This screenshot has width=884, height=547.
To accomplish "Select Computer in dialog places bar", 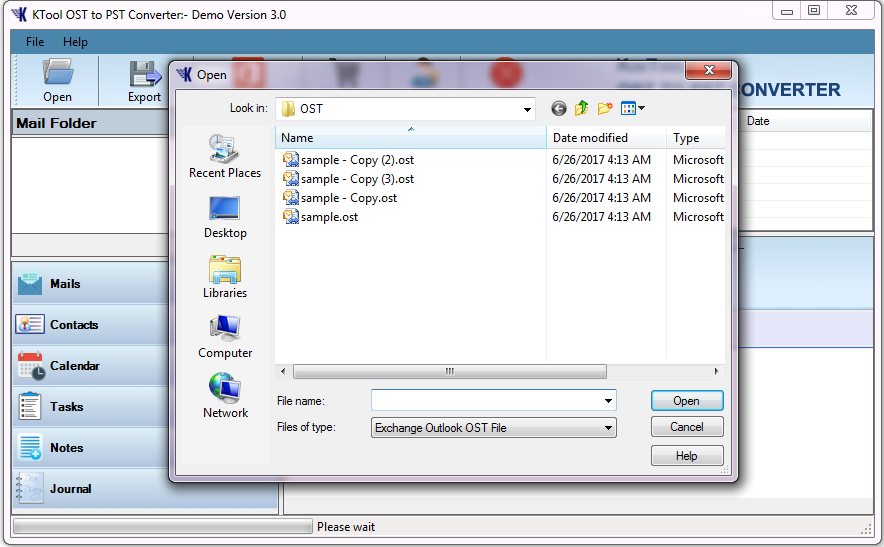I will (x=225, y=337).
